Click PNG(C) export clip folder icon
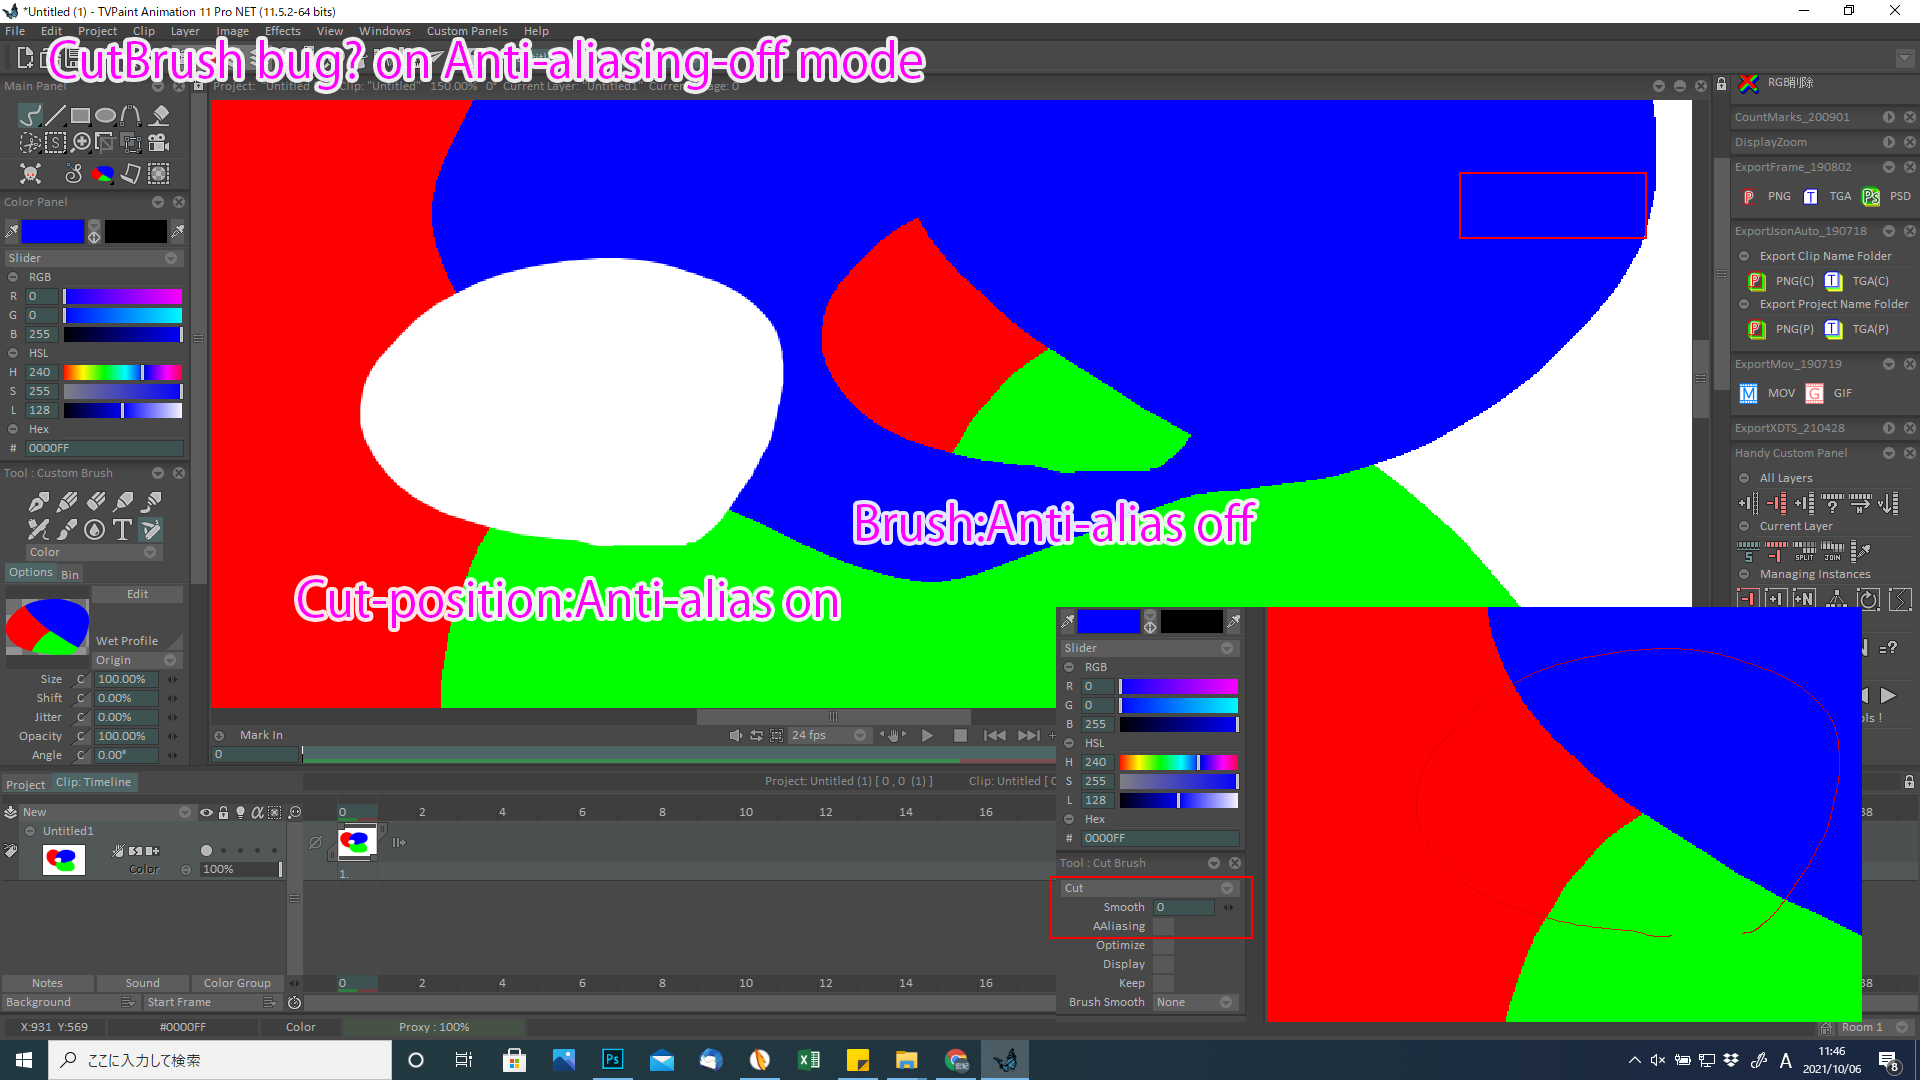 pyautogui.click(x=1756, y=281)
